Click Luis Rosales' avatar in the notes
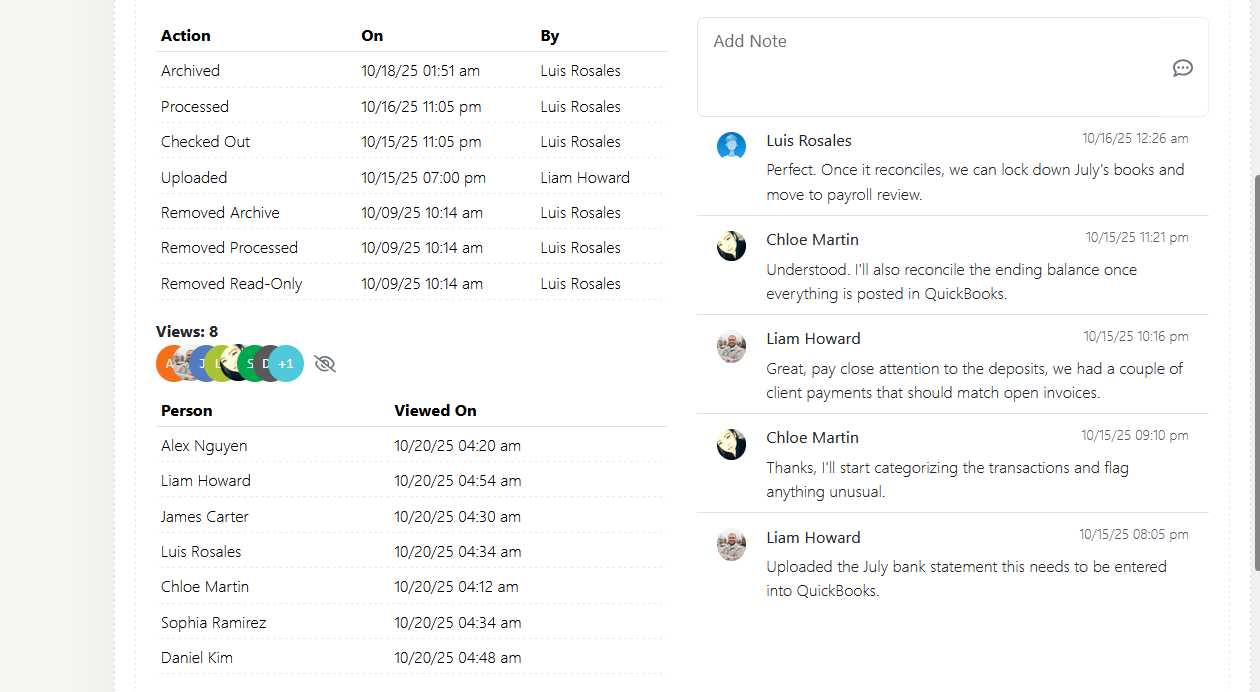 click(x=731, y=146)
